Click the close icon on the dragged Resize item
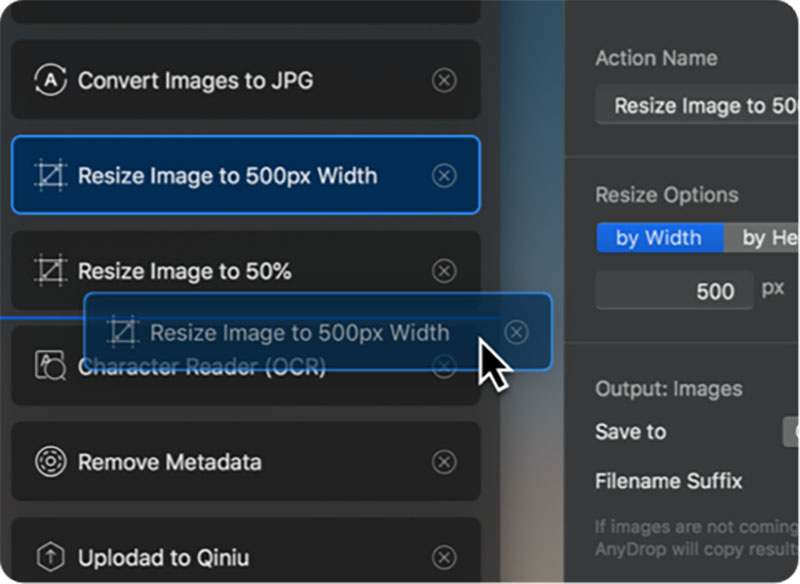This screenshot has width=800, height=584. (516, 332)
